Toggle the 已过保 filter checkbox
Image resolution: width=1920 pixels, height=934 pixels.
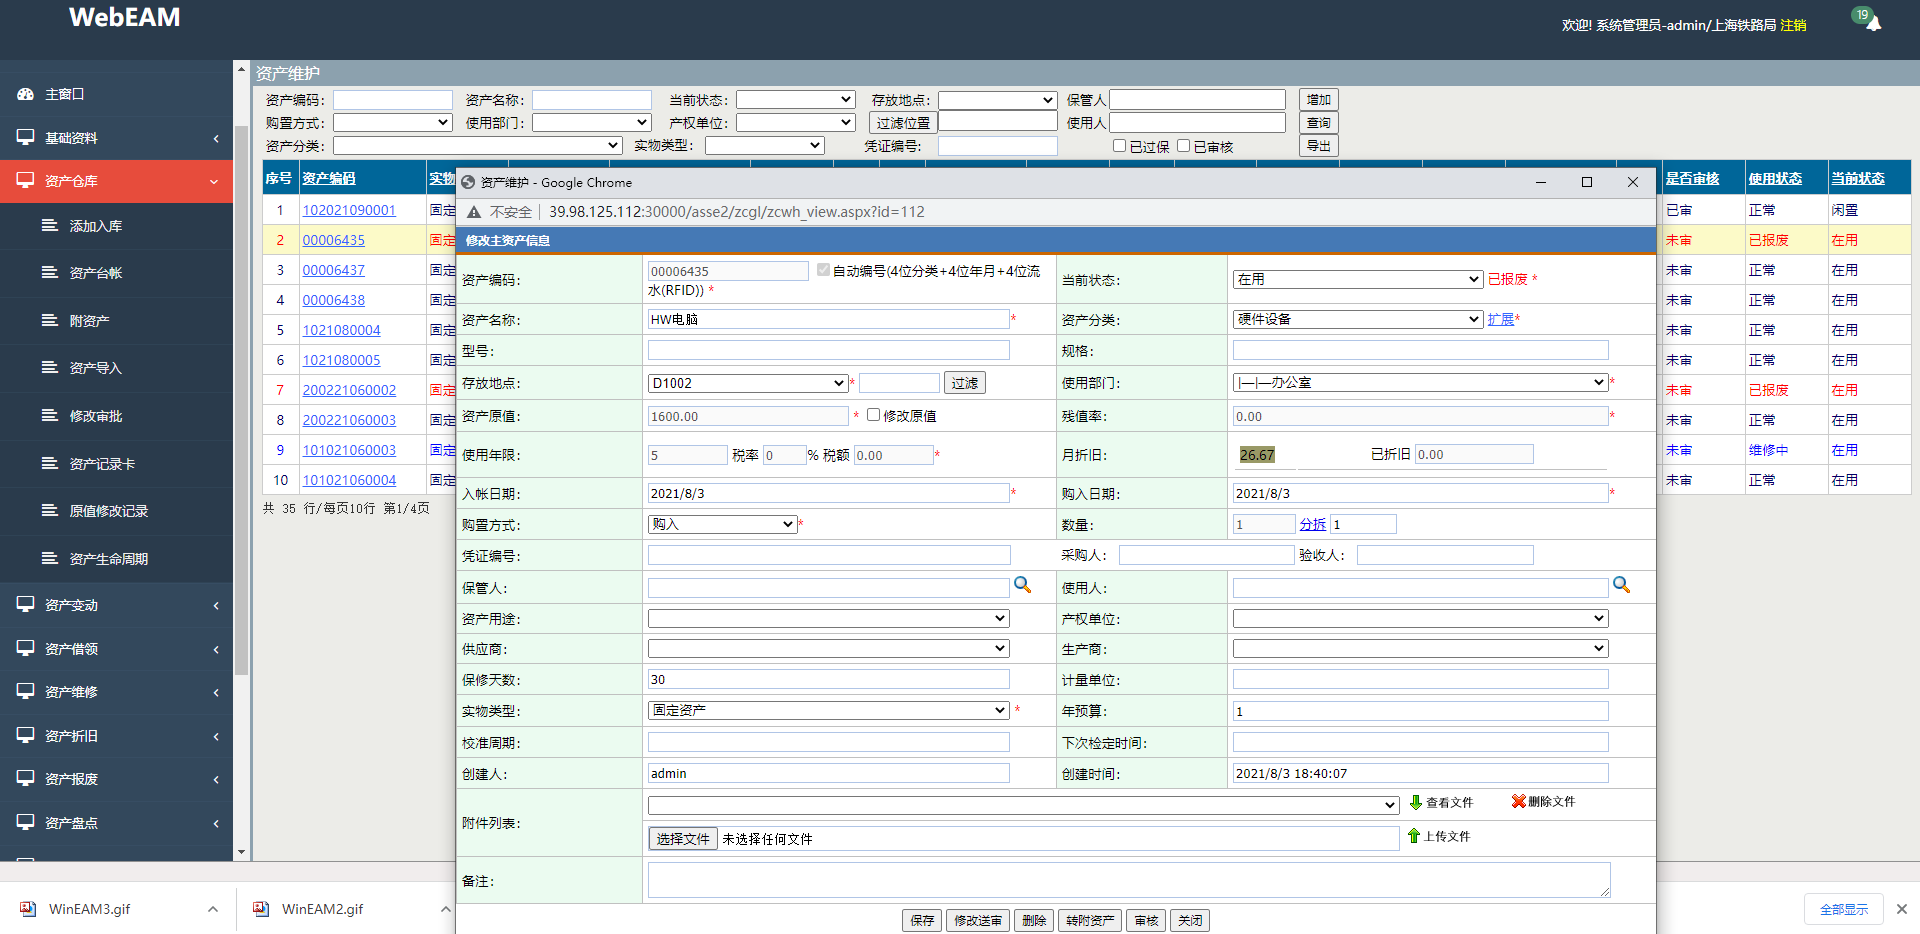1119,146
